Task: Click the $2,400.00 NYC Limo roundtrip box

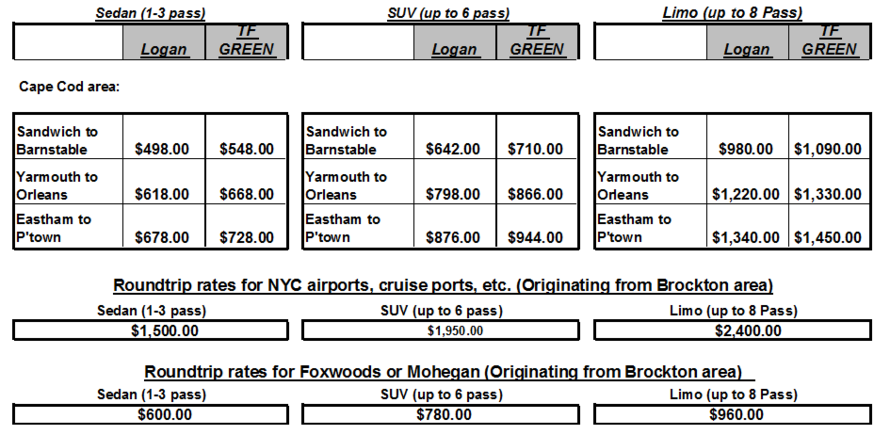Action: pyautogui.click(x=732, y=331)
